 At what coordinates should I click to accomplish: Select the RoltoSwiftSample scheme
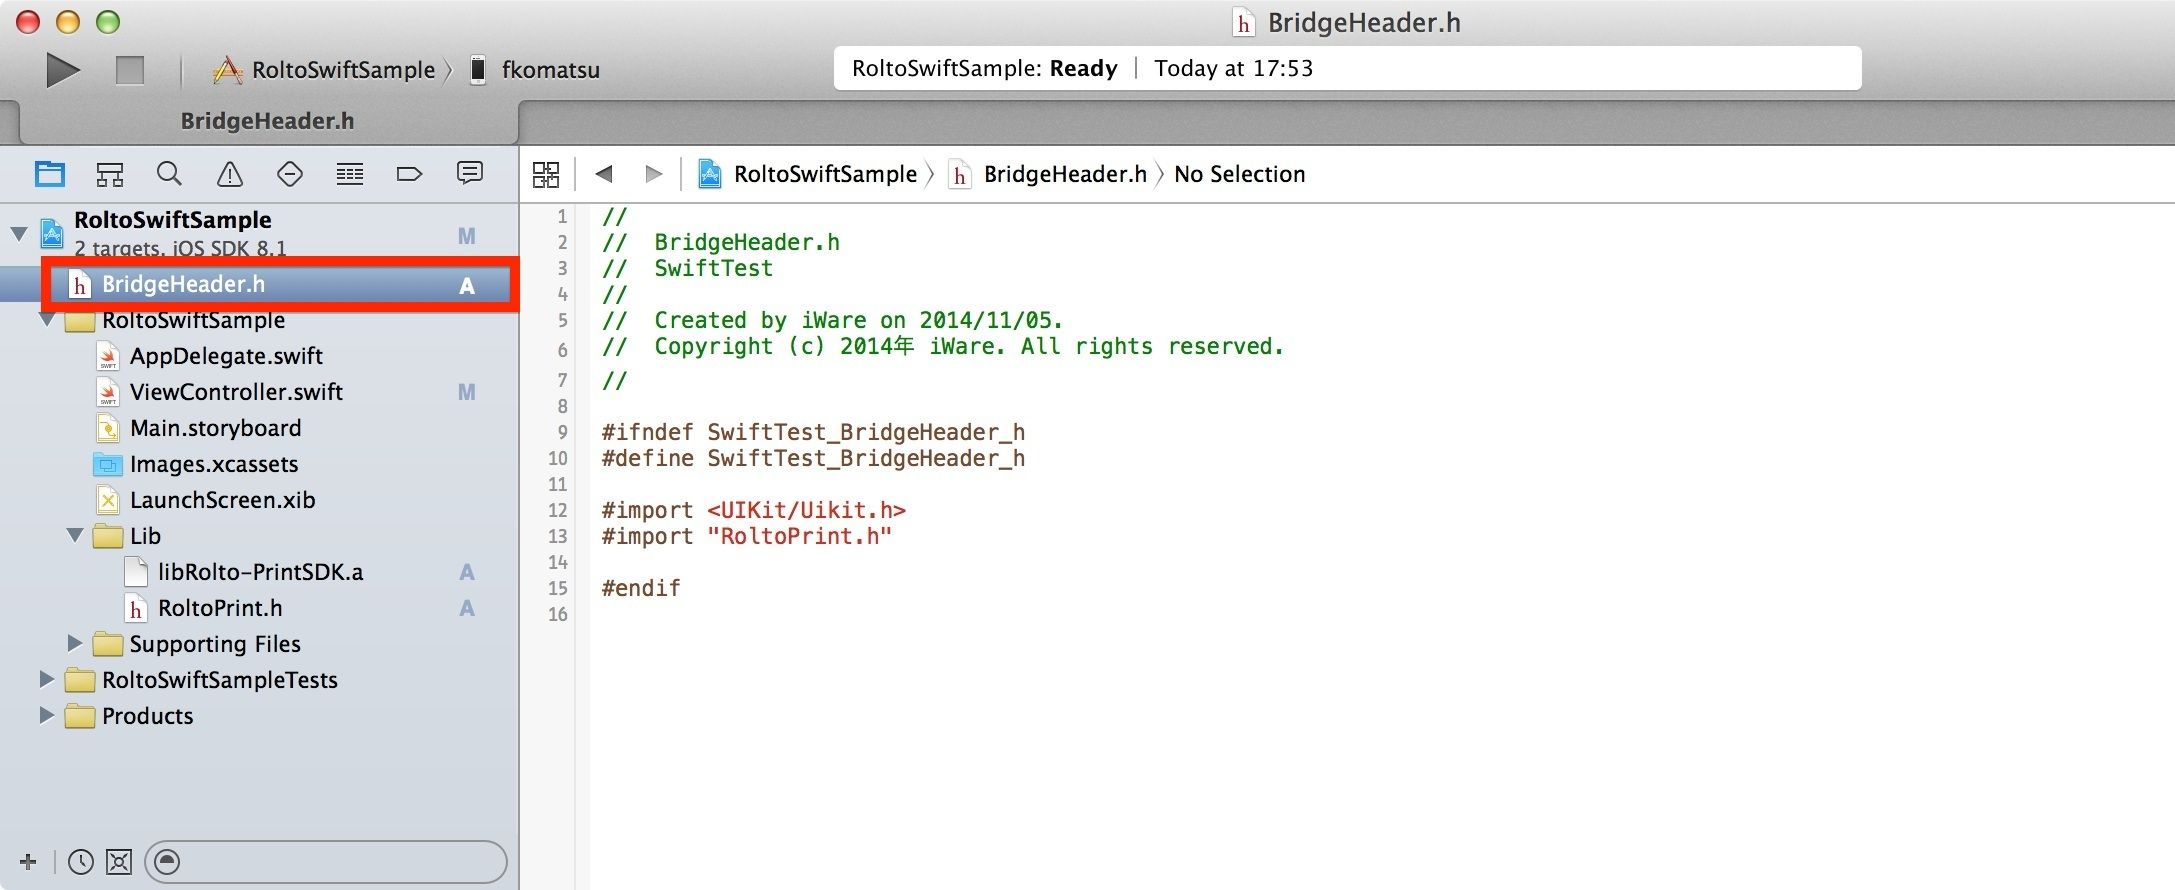[324, 70]
